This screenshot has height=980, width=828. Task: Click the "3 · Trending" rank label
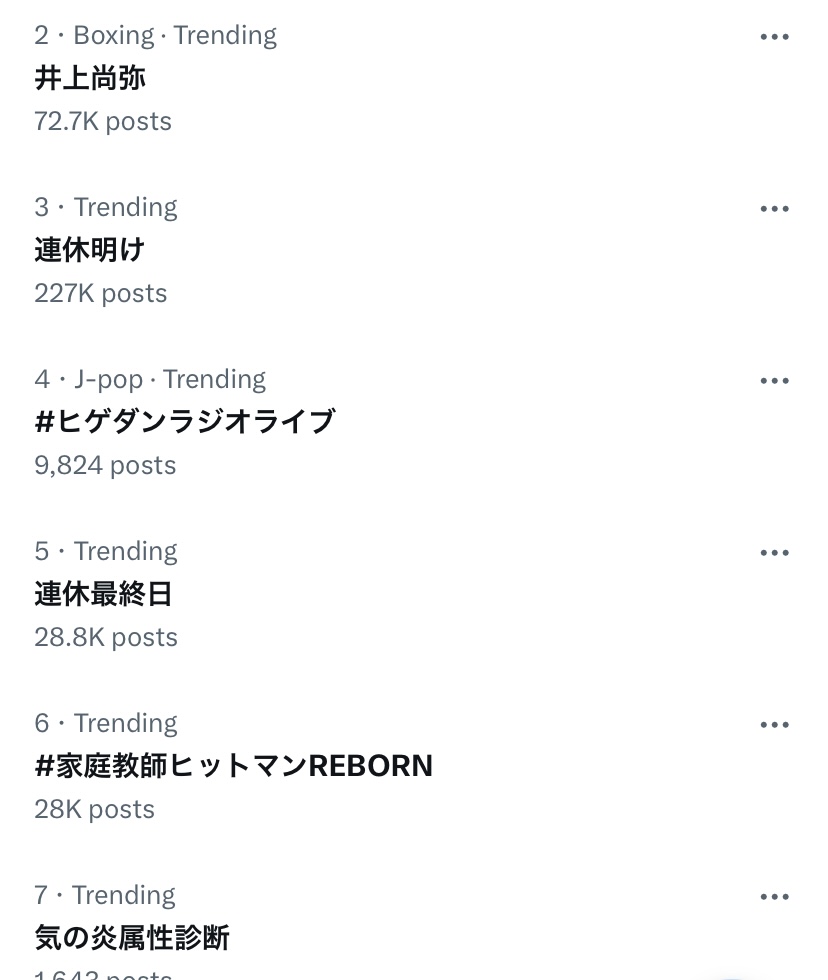tap(105, 208)
